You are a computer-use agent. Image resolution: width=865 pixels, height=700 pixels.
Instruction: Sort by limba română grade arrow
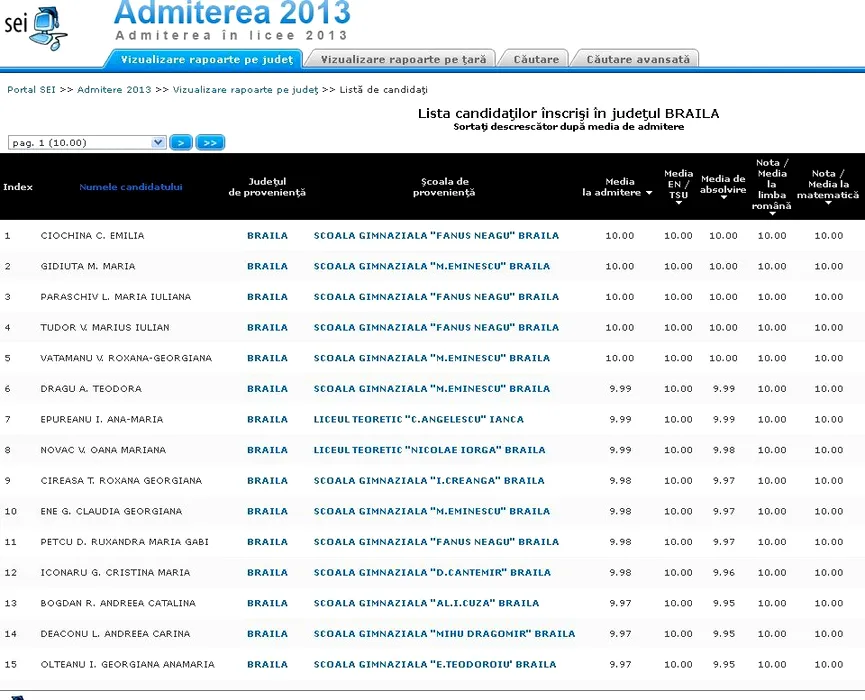pyautogui.click(x=771, y=213)
